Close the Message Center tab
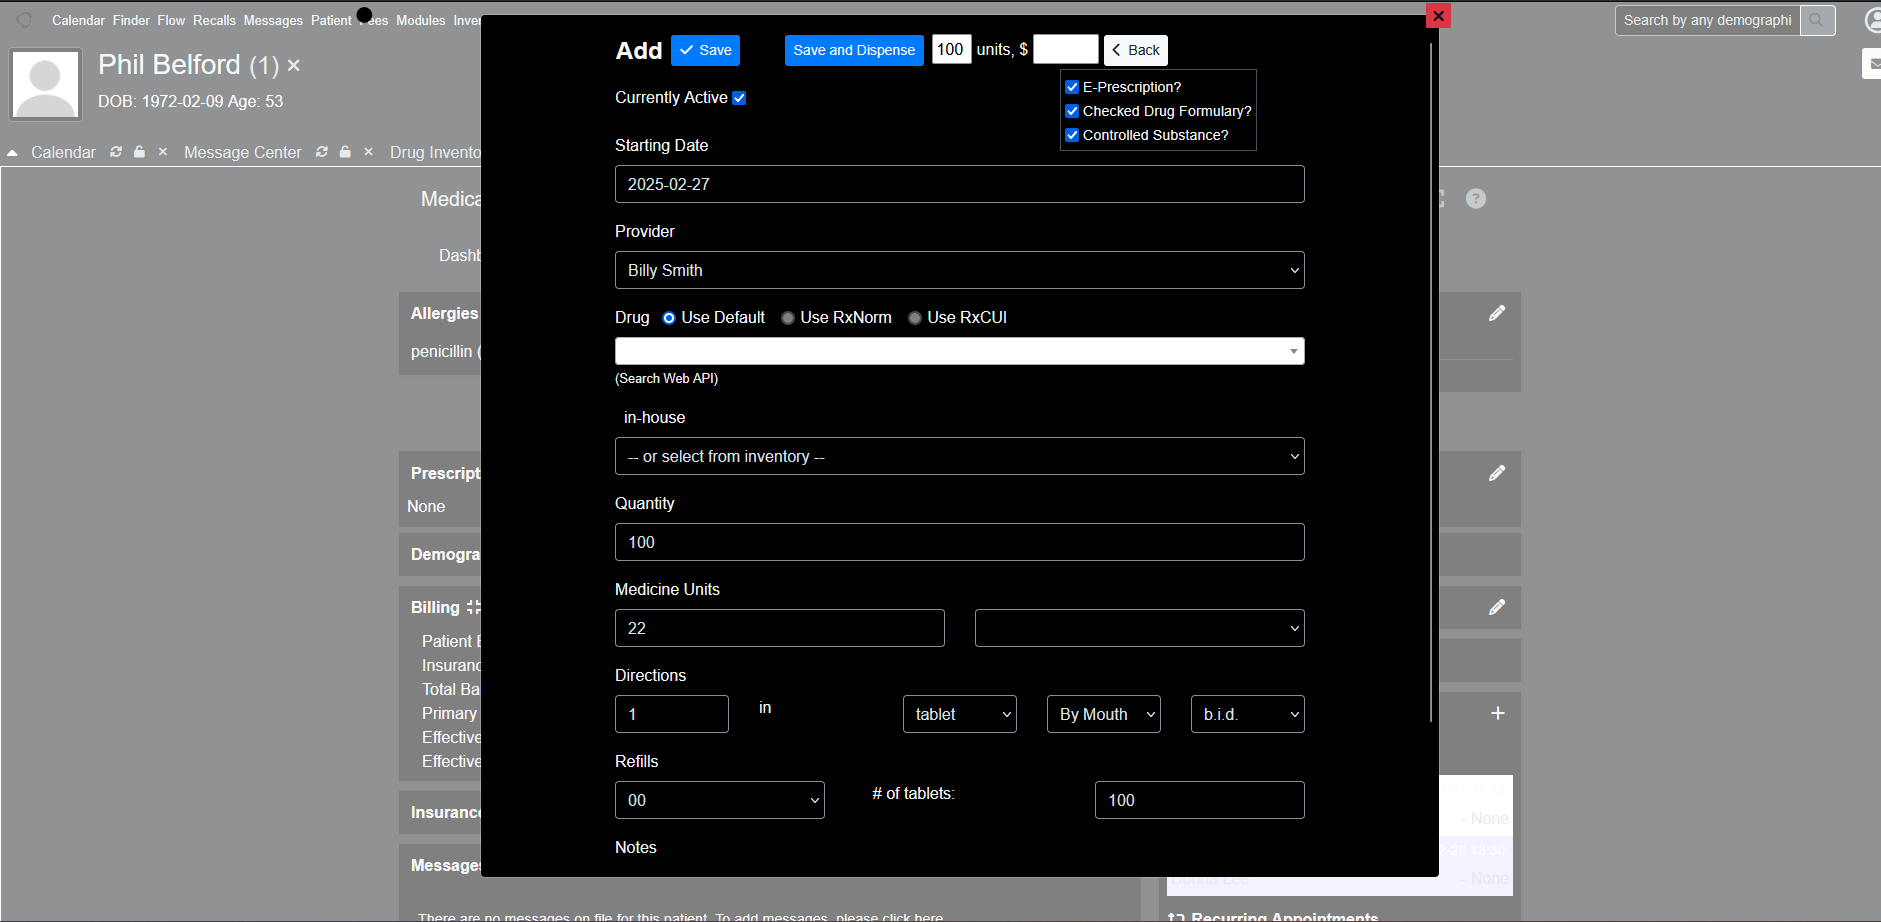Screen dimensions: 1881x922 (369, 152)
